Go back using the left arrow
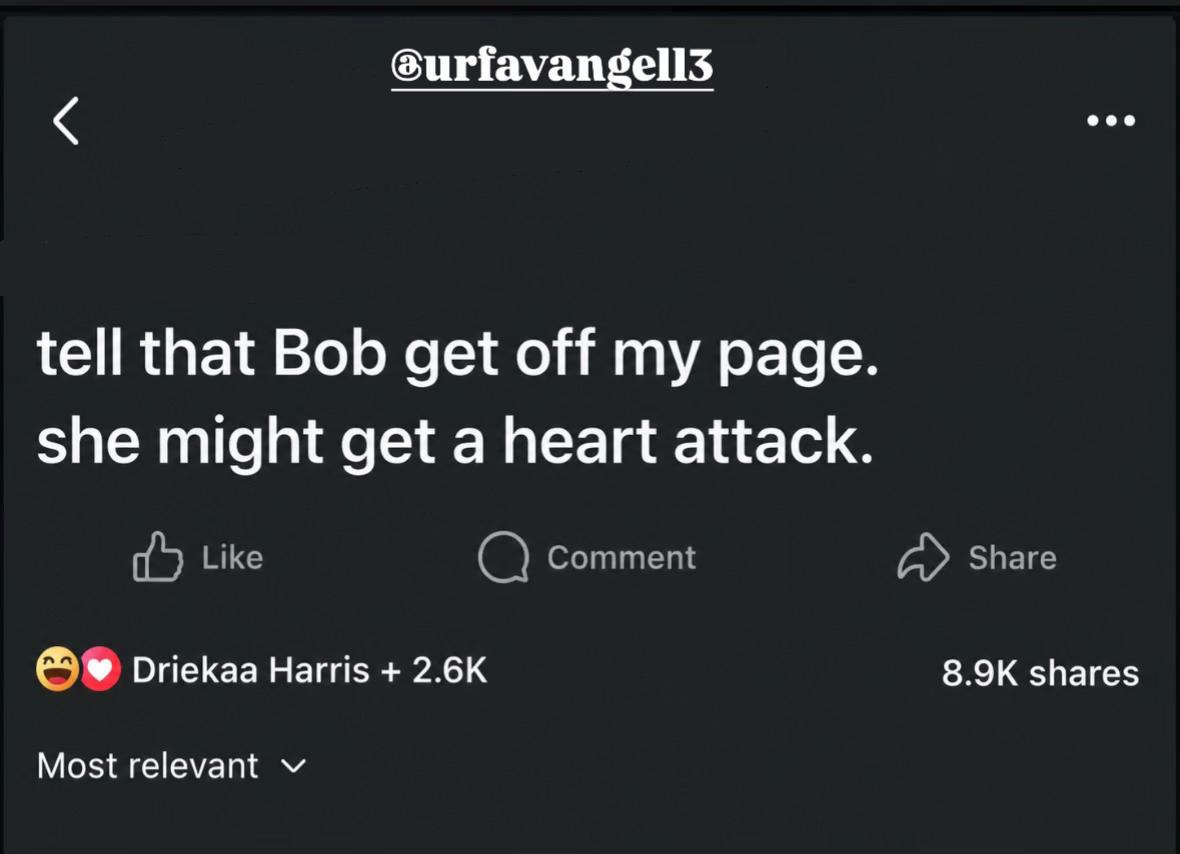1180x854 pixels. [x=66, y=120]
